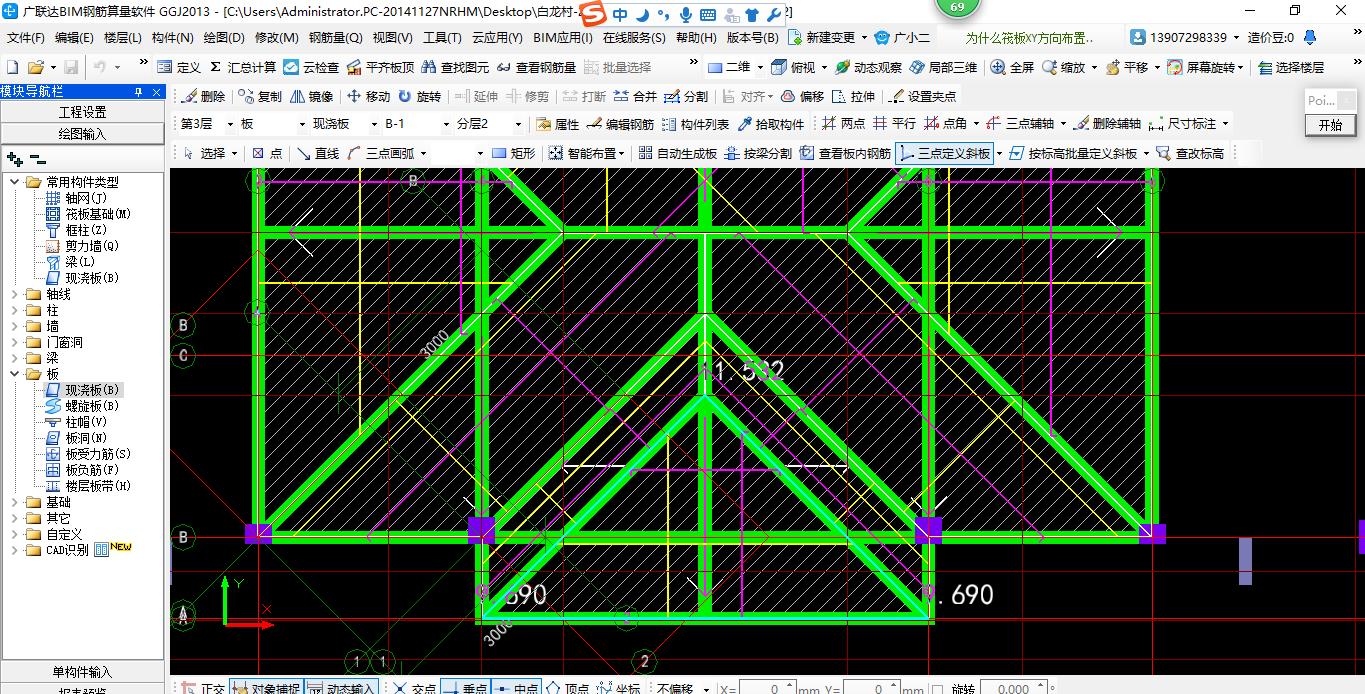Select 平行 parallel axis tool
The height and width of the screenshot is (694, 1365).
[894, 124]
